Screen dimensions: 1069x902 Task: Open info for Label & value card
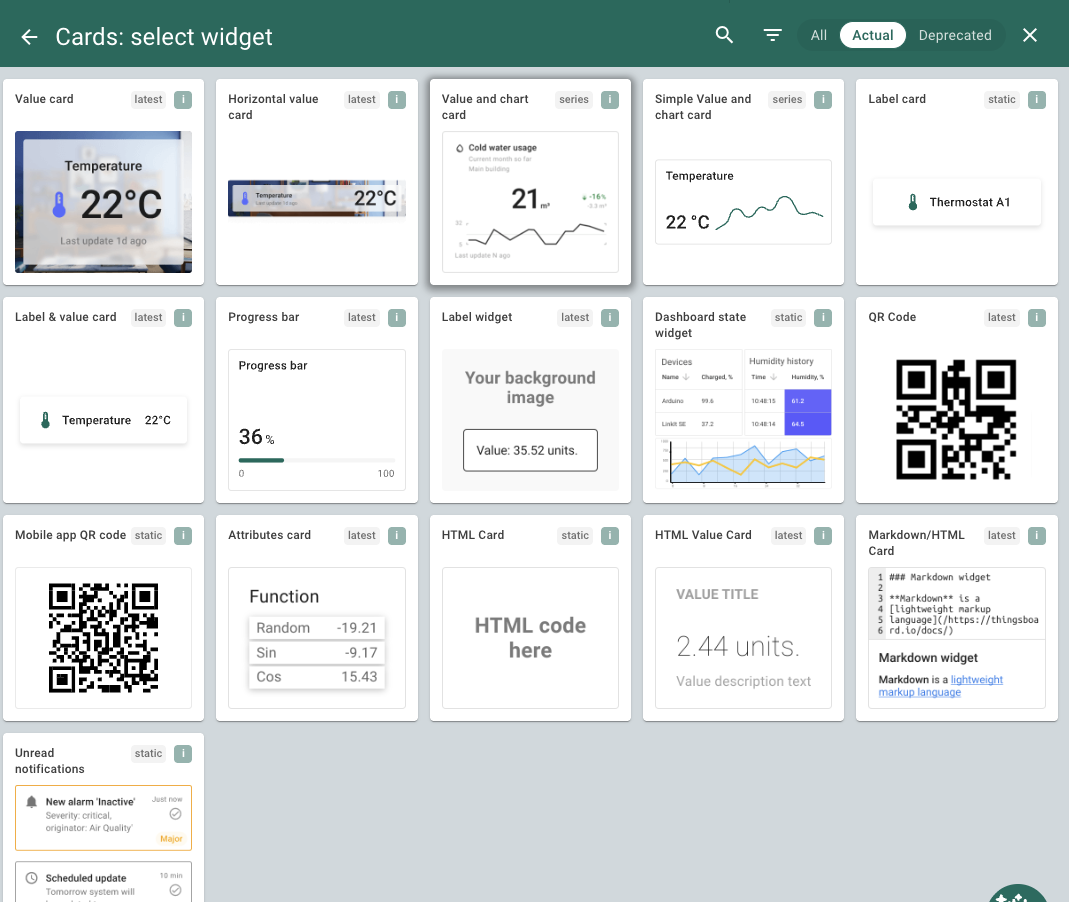pos(183,318)
